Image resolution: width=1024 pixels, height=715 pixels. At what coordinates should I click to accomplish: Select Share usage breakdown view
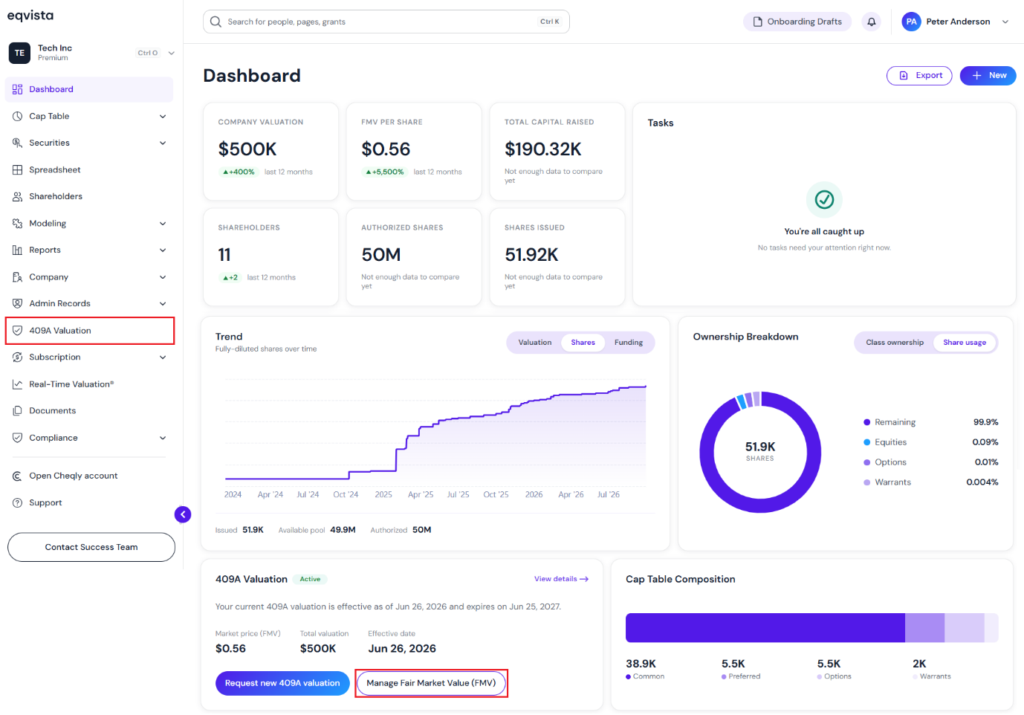coord(964,342)
